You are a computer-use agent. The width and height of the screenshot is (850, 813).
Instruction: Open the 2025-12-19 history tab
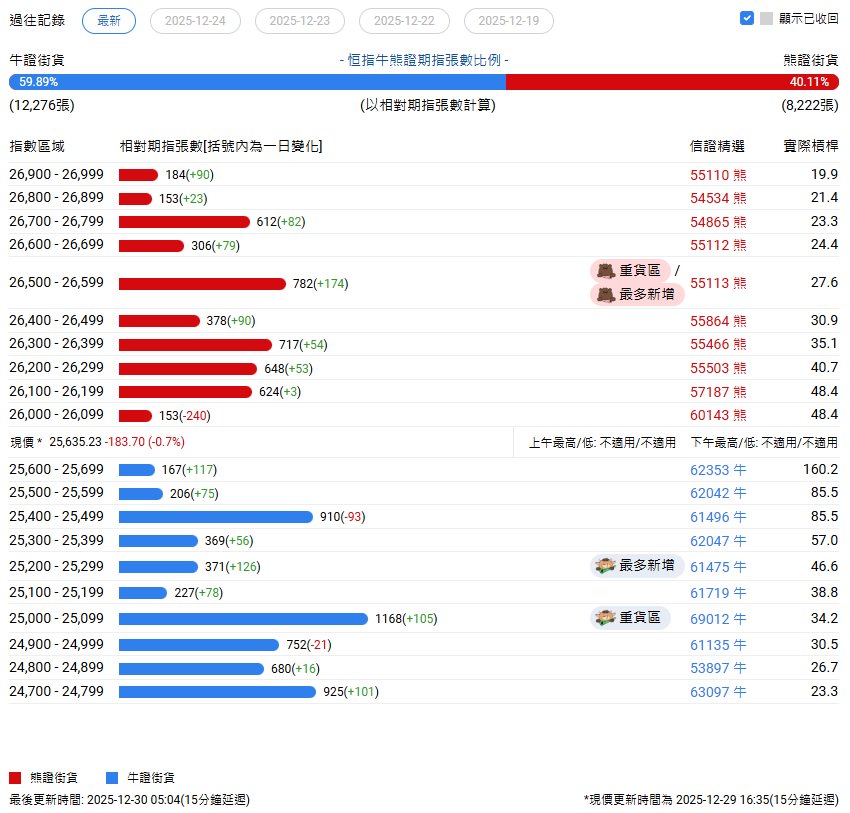[508, 20]
